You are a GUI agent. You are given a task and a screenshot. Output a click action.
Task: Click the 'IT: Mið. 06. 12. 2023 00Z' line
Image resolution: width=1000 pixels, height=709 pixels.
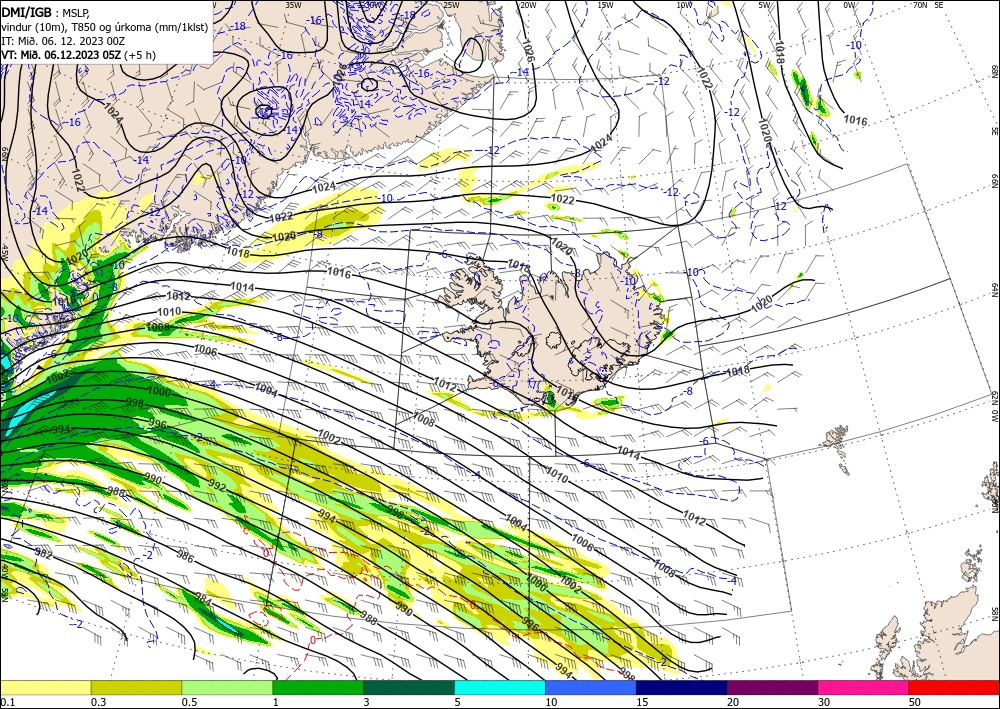[x=61, y=40]
